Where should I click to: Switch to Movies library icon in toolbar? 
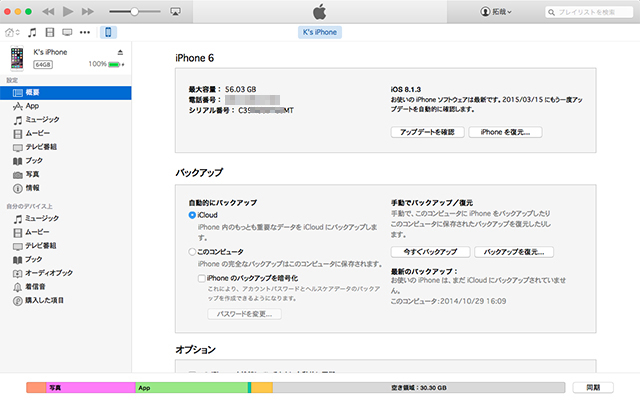pyautogui.click(x=50, y=32)
